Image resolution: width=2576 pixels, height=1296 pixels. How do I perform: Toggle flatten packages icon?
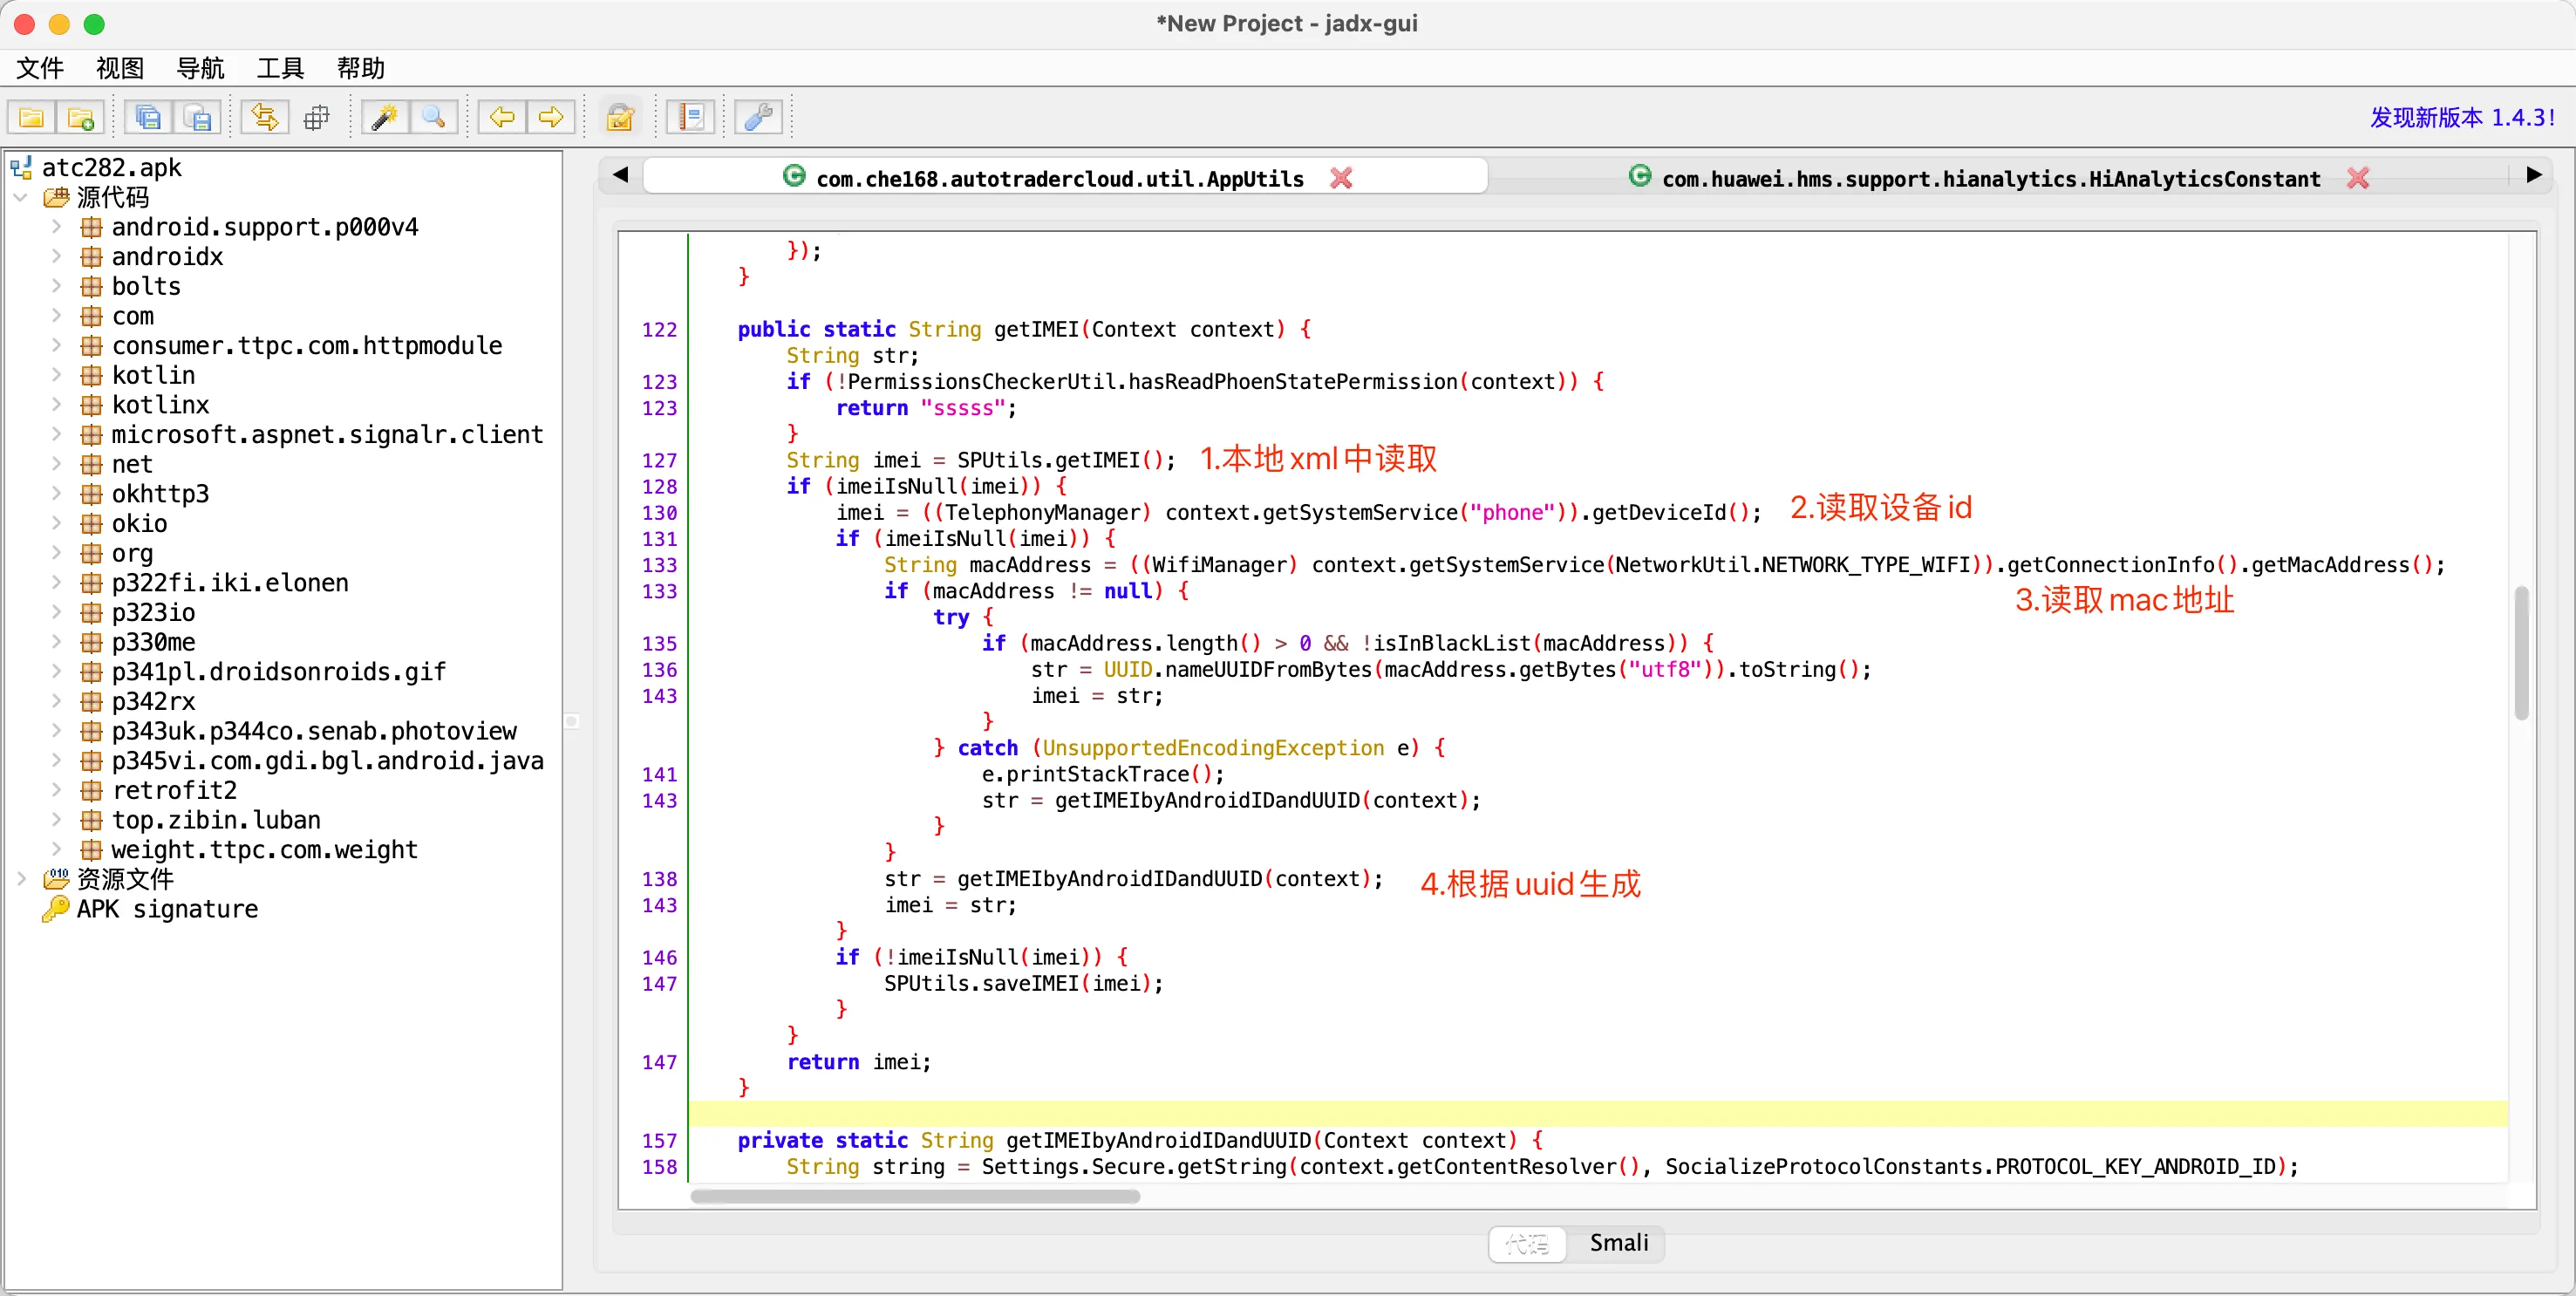317,118
